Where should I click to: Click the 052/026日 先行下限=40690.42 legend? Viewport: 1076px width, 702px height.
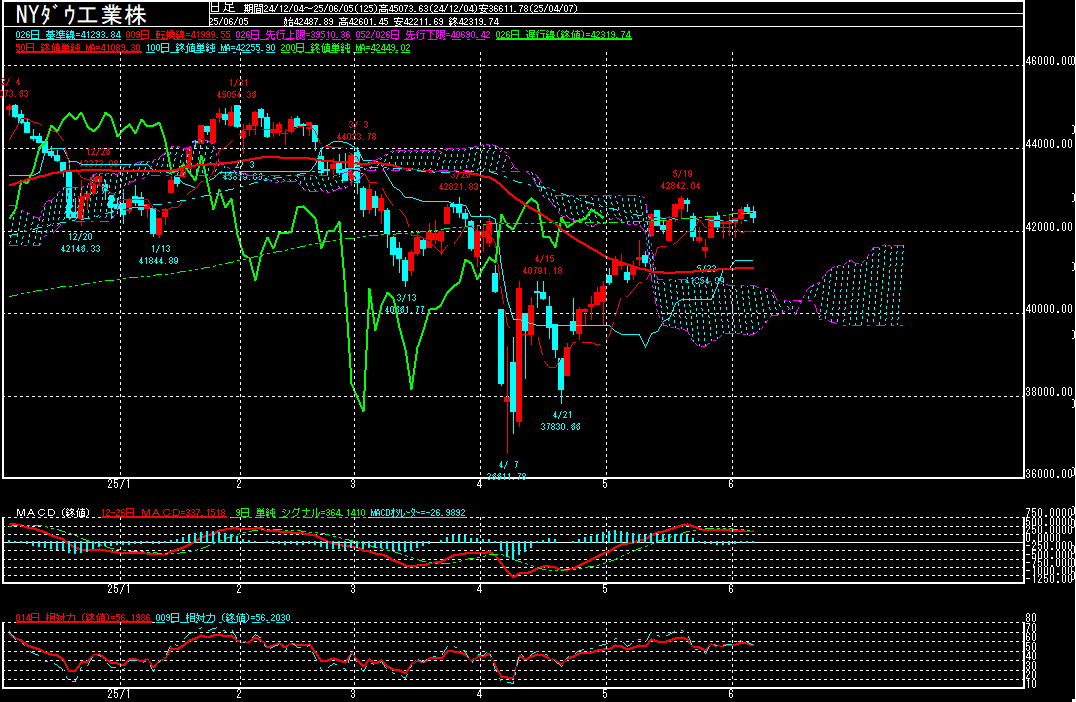pyautogui.click(x=423, y=35)
